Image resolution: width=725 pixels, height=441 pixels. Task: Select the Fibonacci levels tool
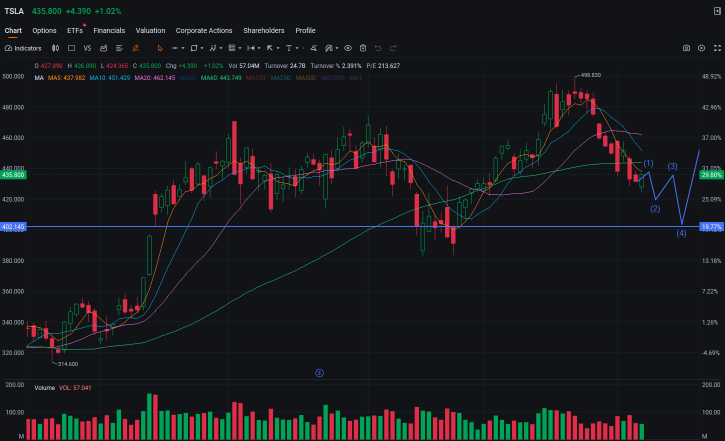pyautogui.click(x=232, y=48)
